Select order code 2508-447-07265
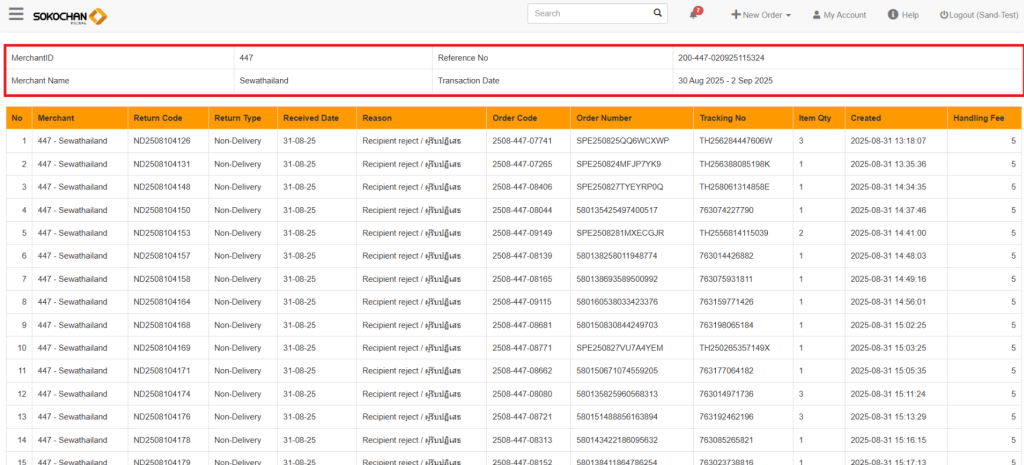1024x465 pixels. pyautogui.click(x=522, y=164)
